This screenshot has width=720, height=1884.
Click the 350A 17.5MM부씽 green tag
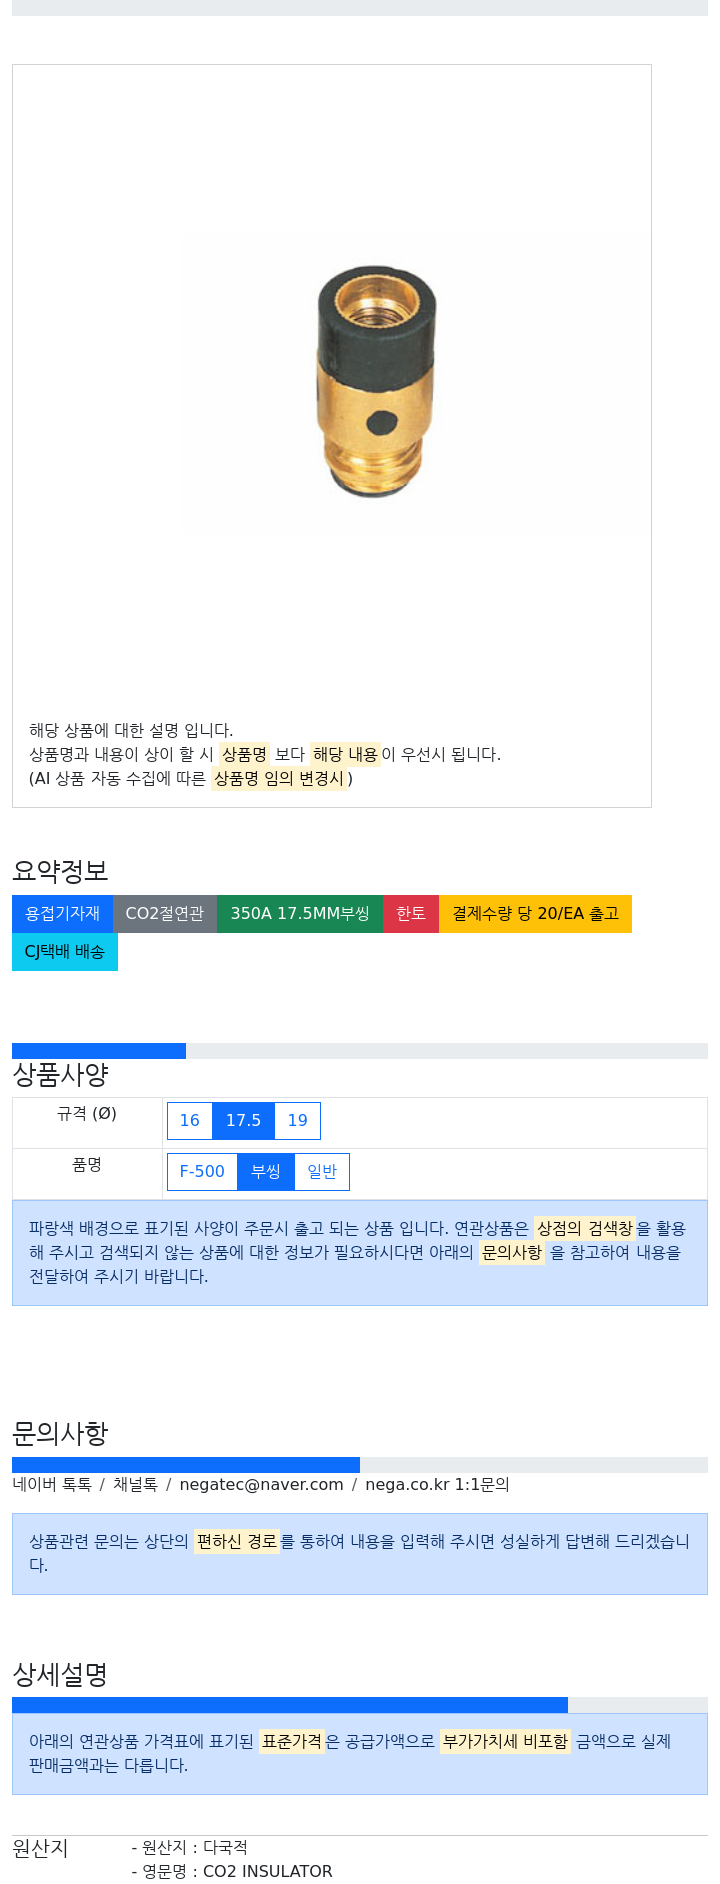(300, 914)
